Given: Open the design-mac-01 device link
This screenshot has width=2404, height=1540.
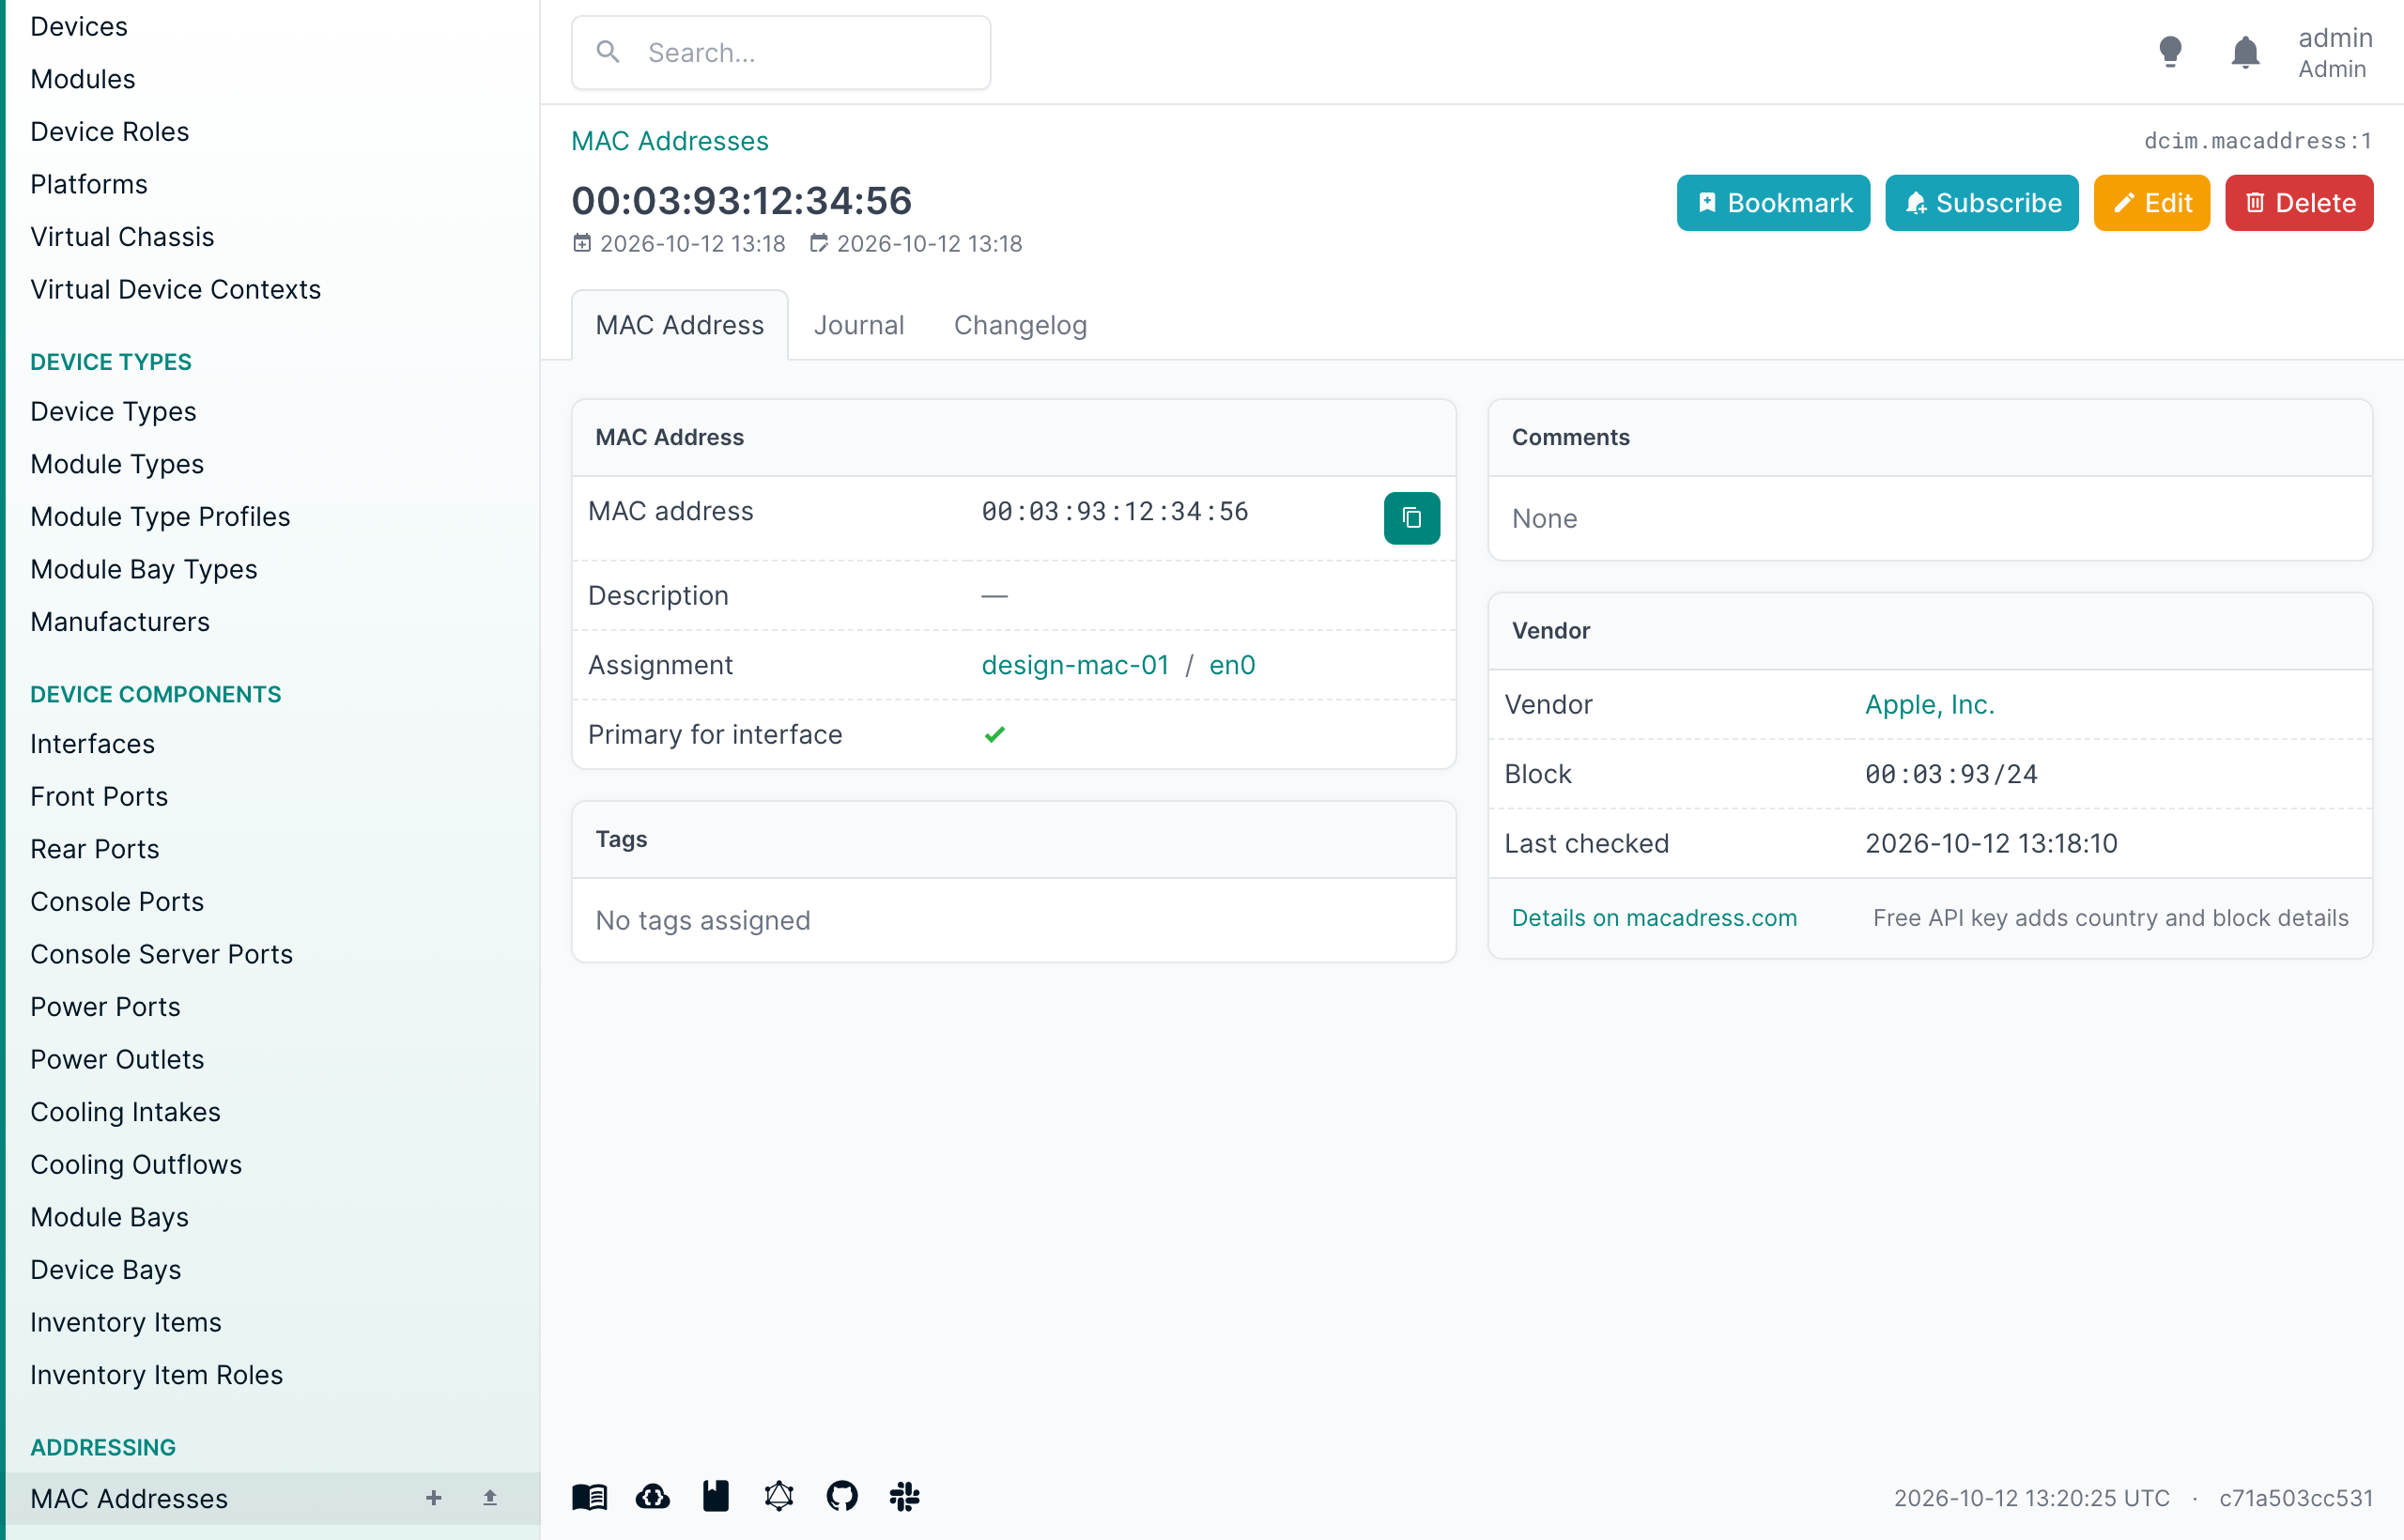Looking at the screenshot, I should (1075, 665).
